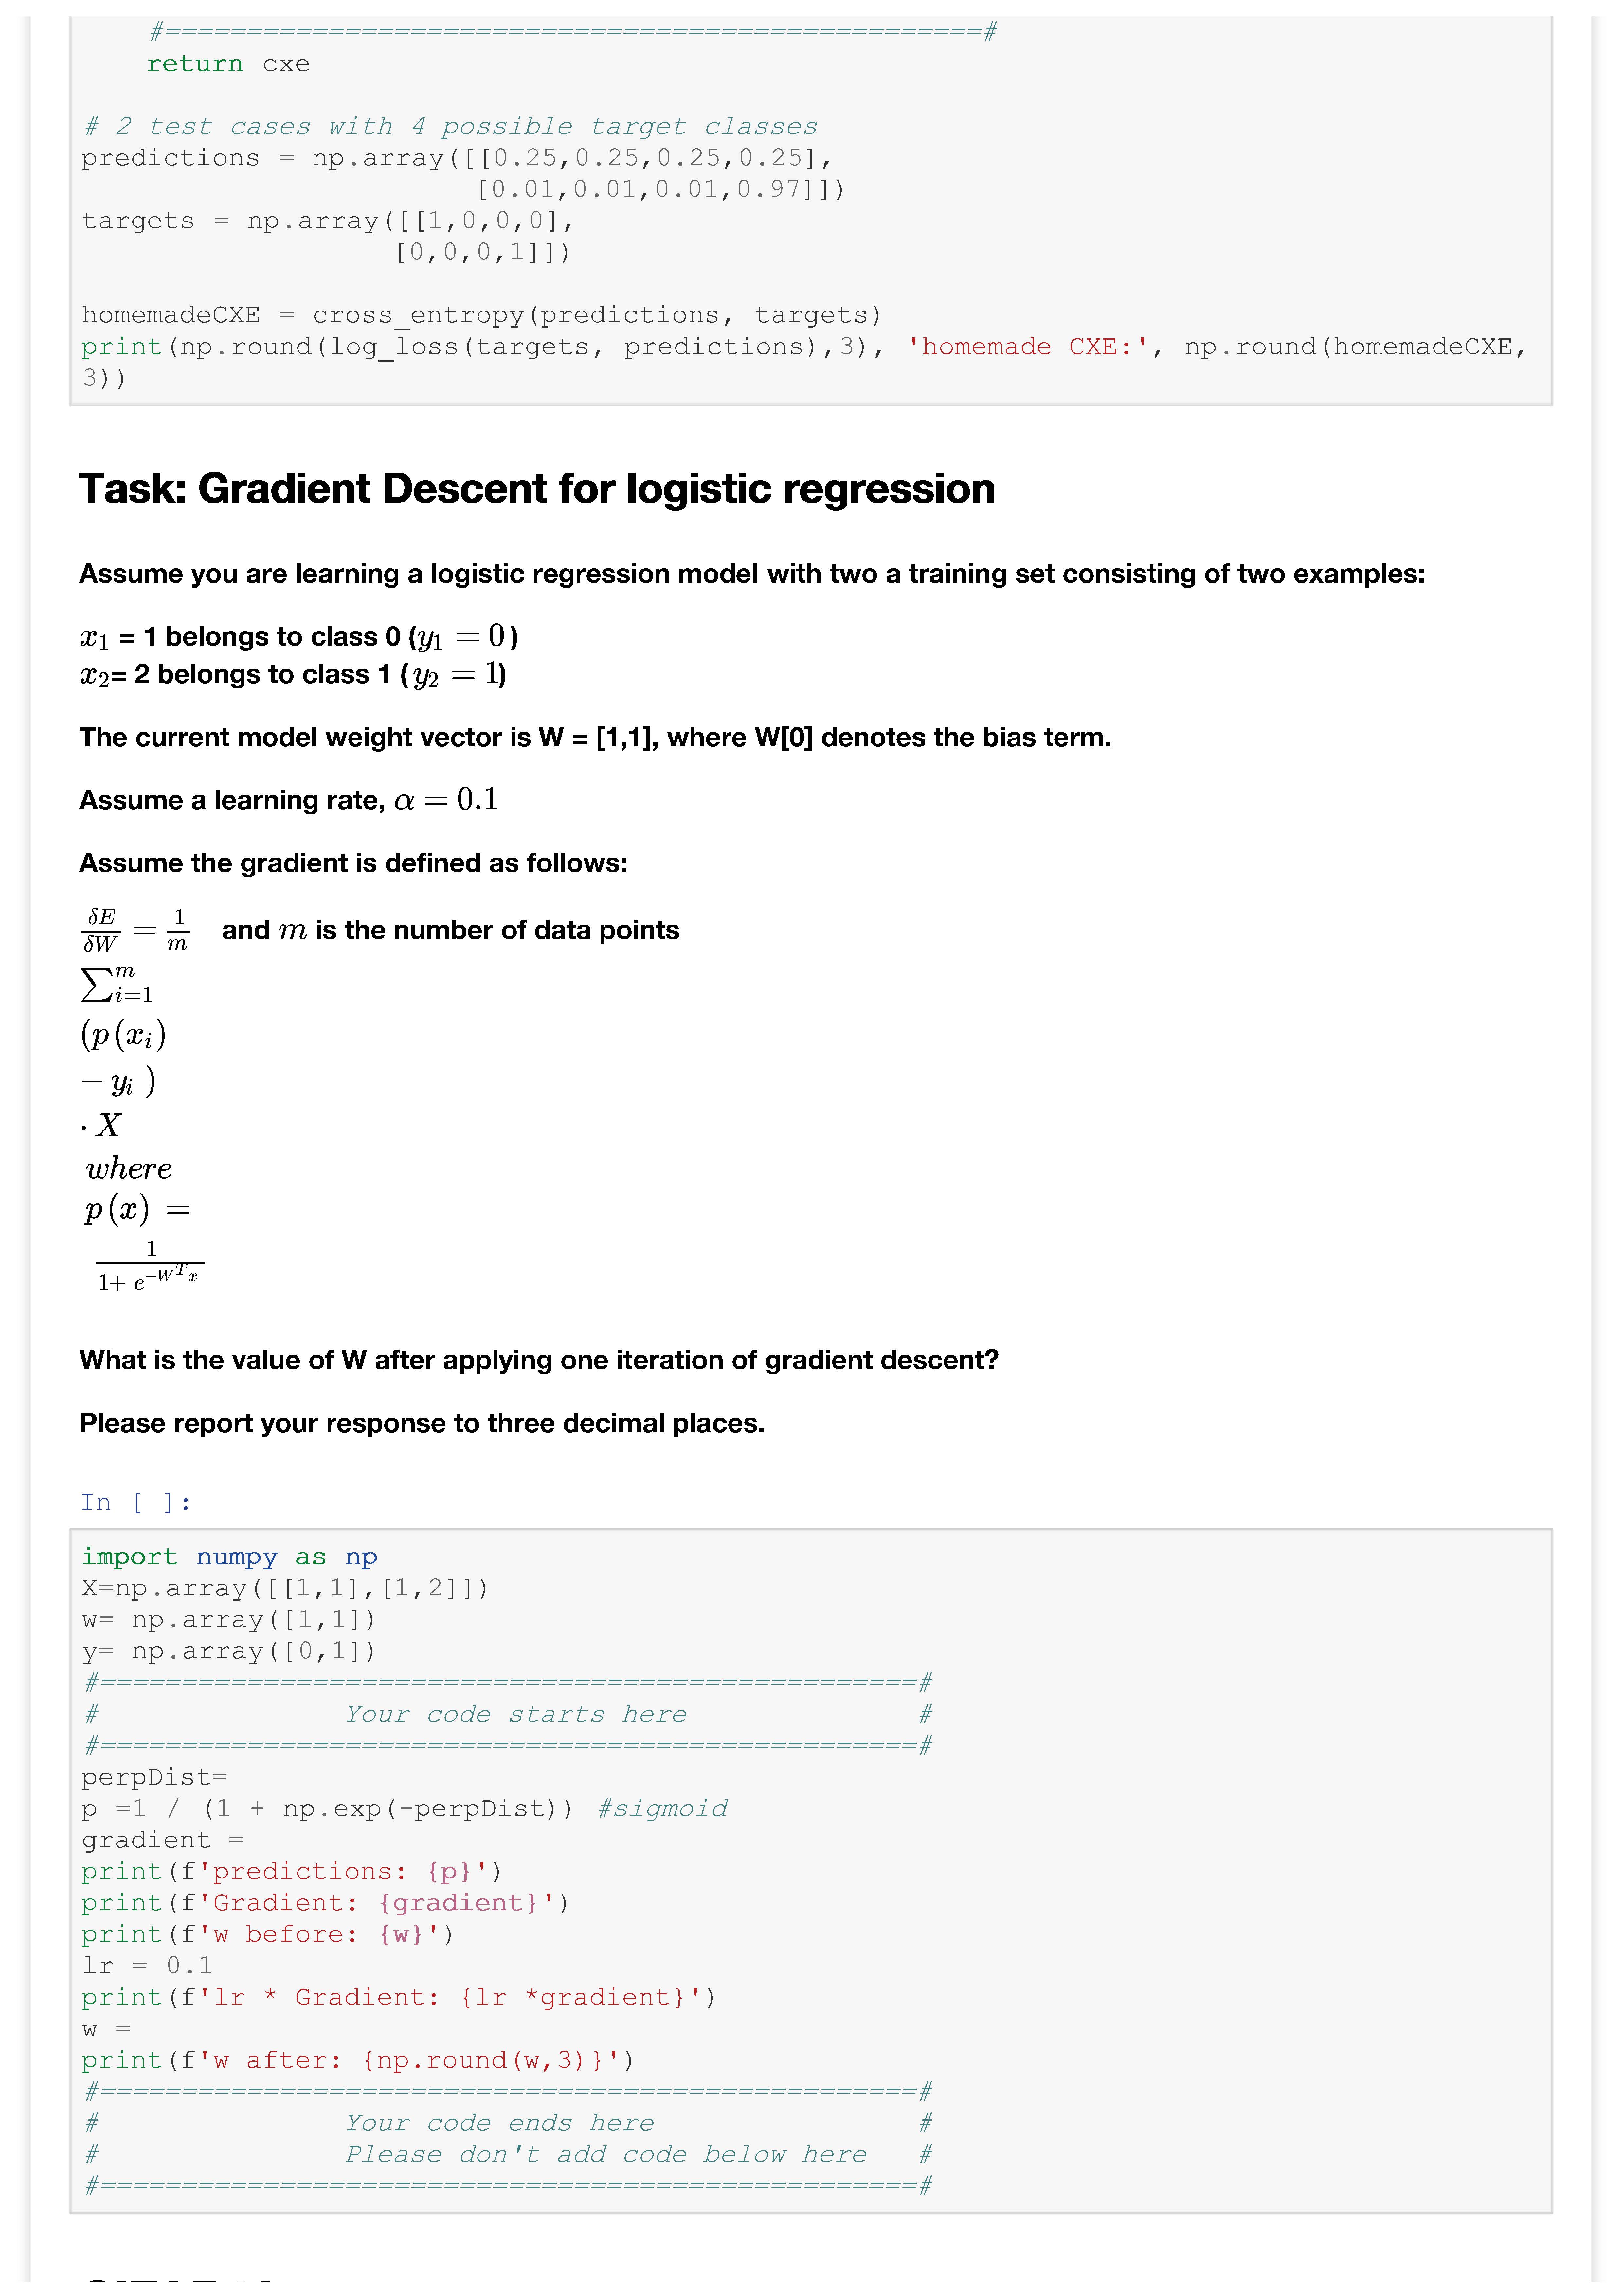
Task: Click the 'perpDist=' line in code cell
Action: point(155,1777)
